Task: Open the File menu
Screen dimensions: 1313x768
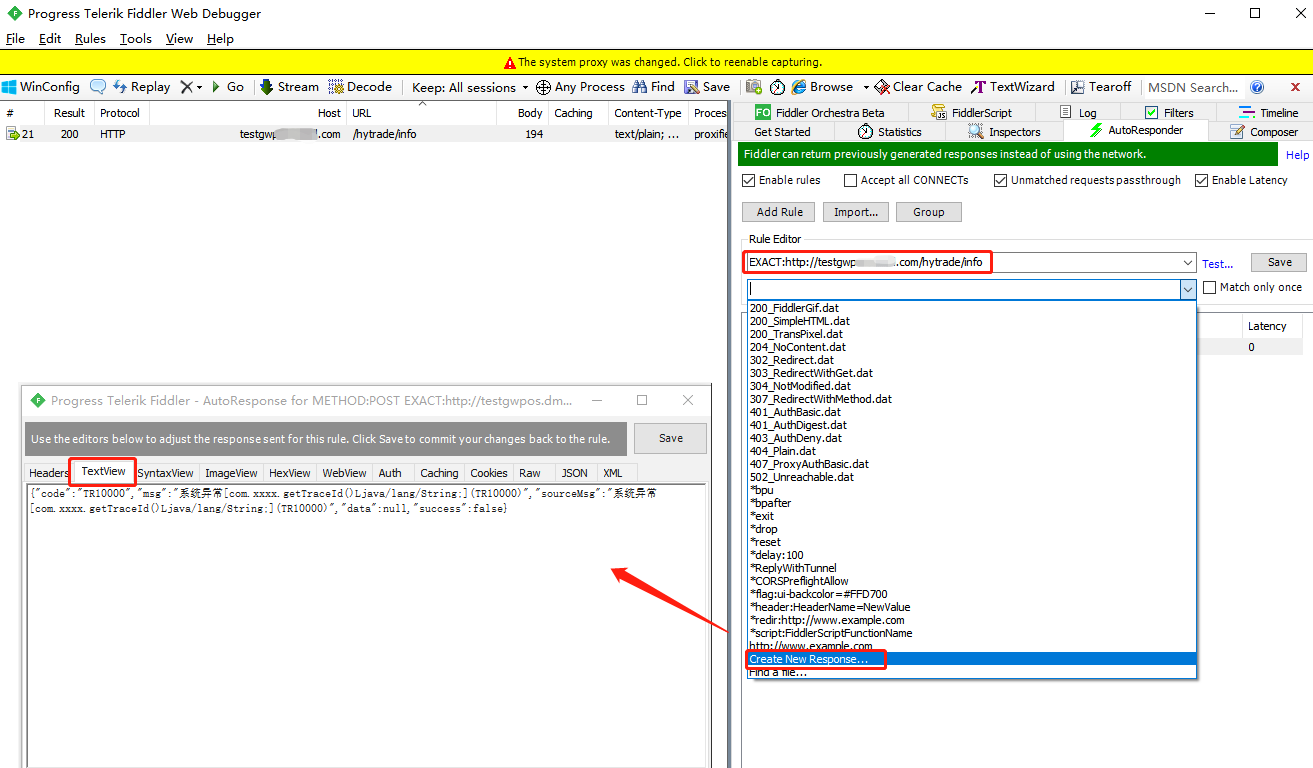Action: (15, 39)
